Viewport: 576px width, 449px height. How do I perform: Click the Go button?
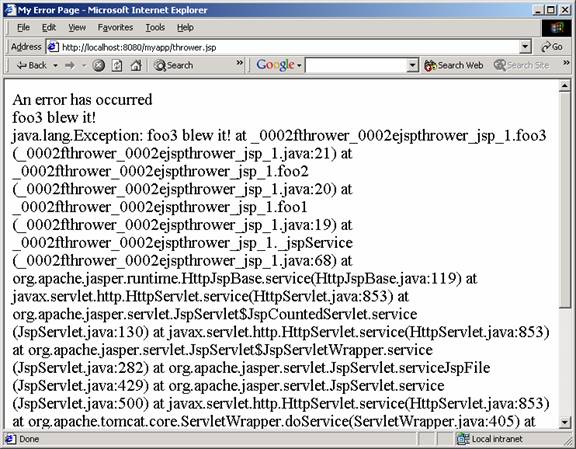pyautogui.click(x=552, y=47)
